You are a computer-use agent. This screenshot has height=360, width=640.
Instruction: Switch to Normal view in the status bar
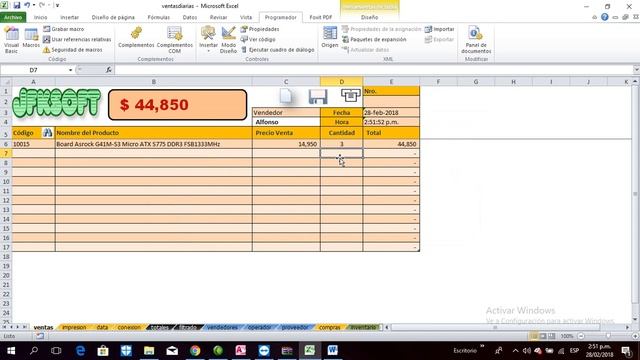tap(533, 336)
